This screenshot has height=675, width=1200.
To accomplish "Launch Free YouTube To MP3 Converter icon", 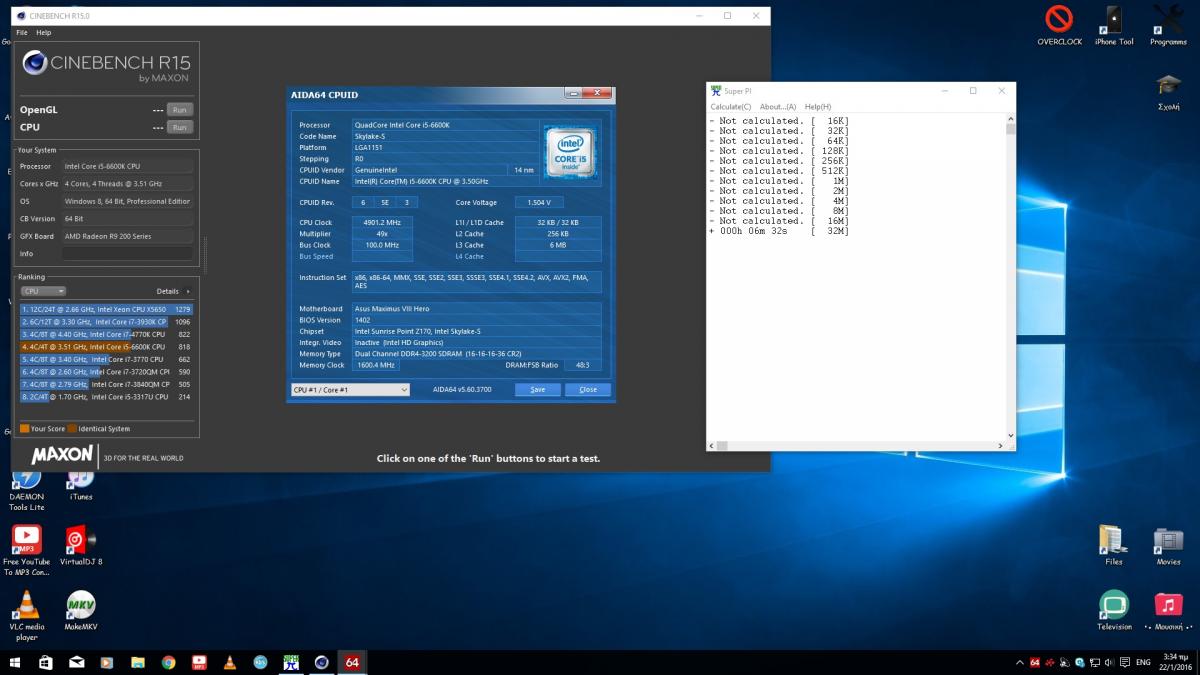I will [x=27, y=551].
